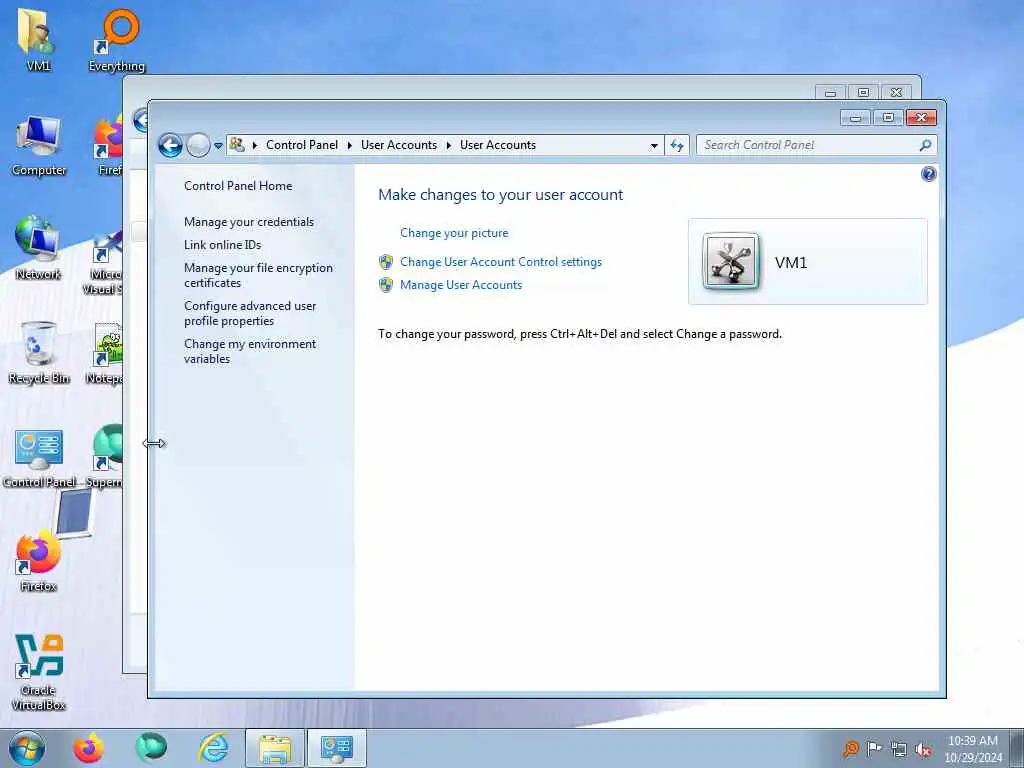Open the address bar history dropdown
Image resolution: width=1024 pixels, height=768 pixels.
pos(654,146)
